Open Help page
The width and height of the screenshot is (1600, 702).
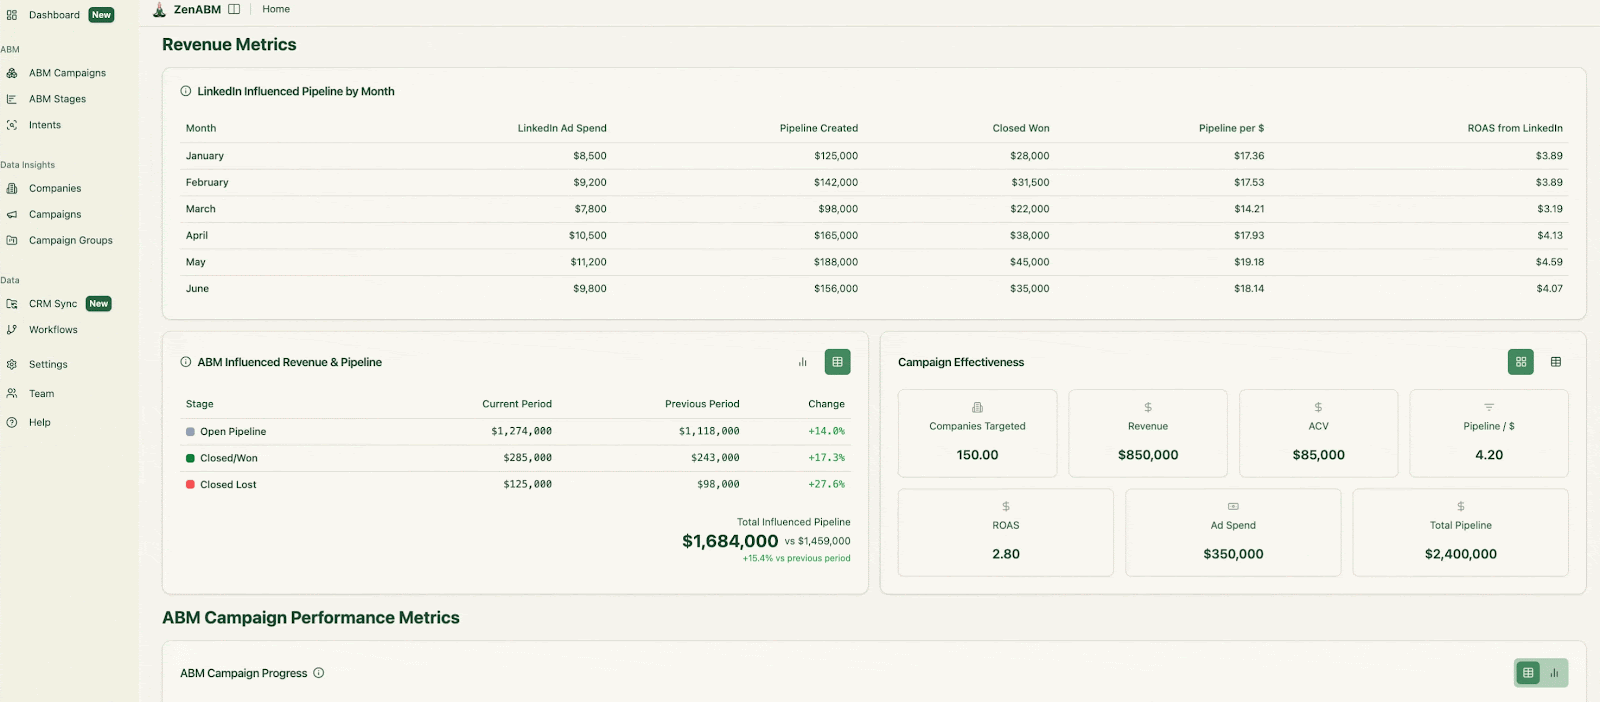coord(40,423)
